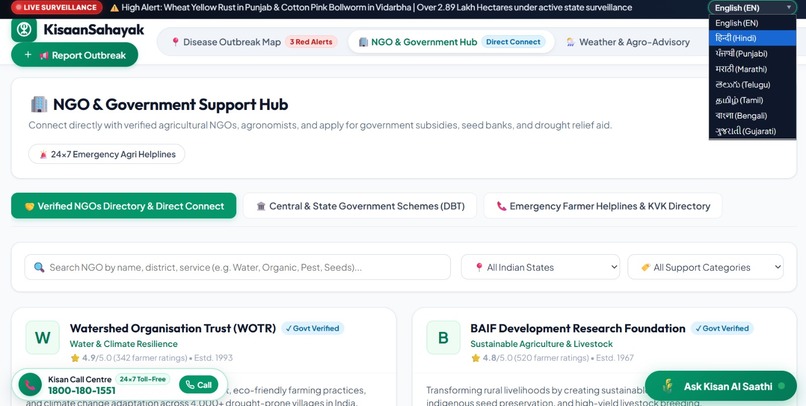Open the English (EN) language dropdown
Image resolution: width=806 pixels, height=406 pixels.
pyautogui.click(x=752, y=8)
